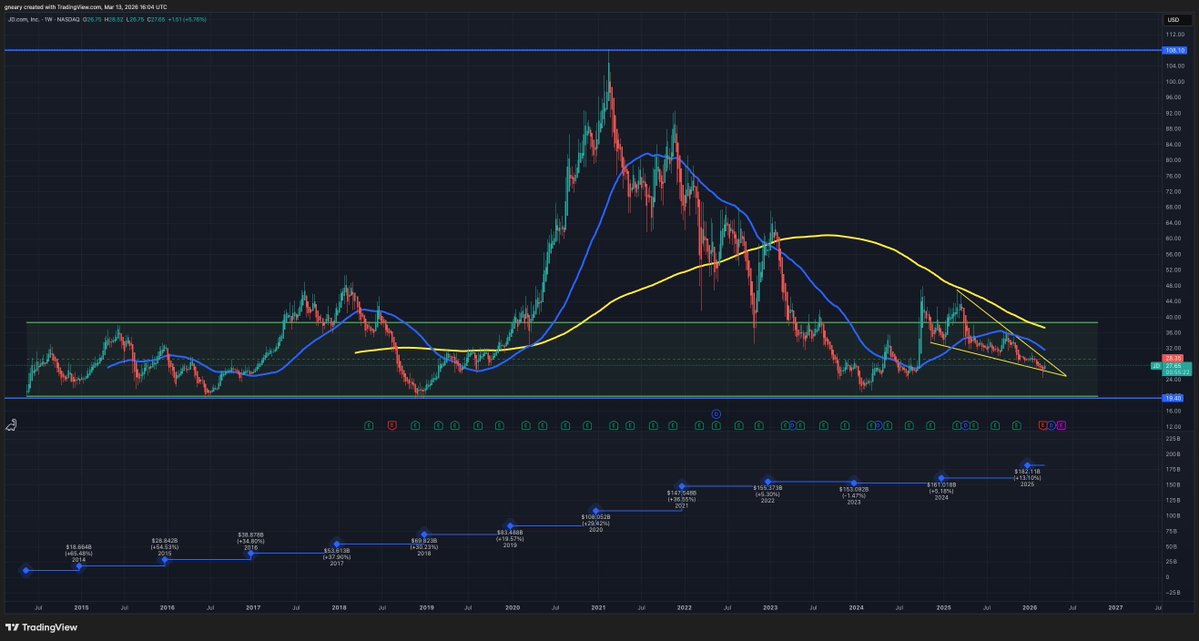The height and width of the screenshot is (641, 1199).
Task: Click the JD.com, Inc. symbol title
Action: pos(24,18)
